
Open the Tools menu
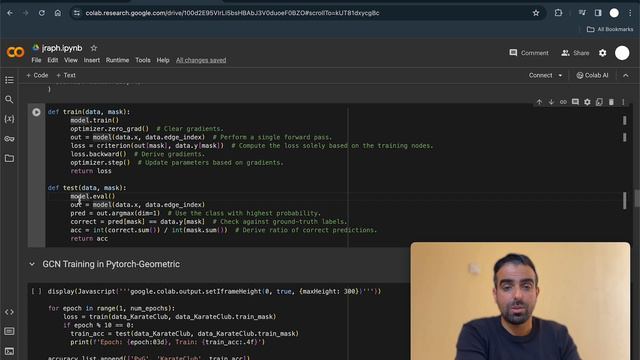[x=143, y=60]
